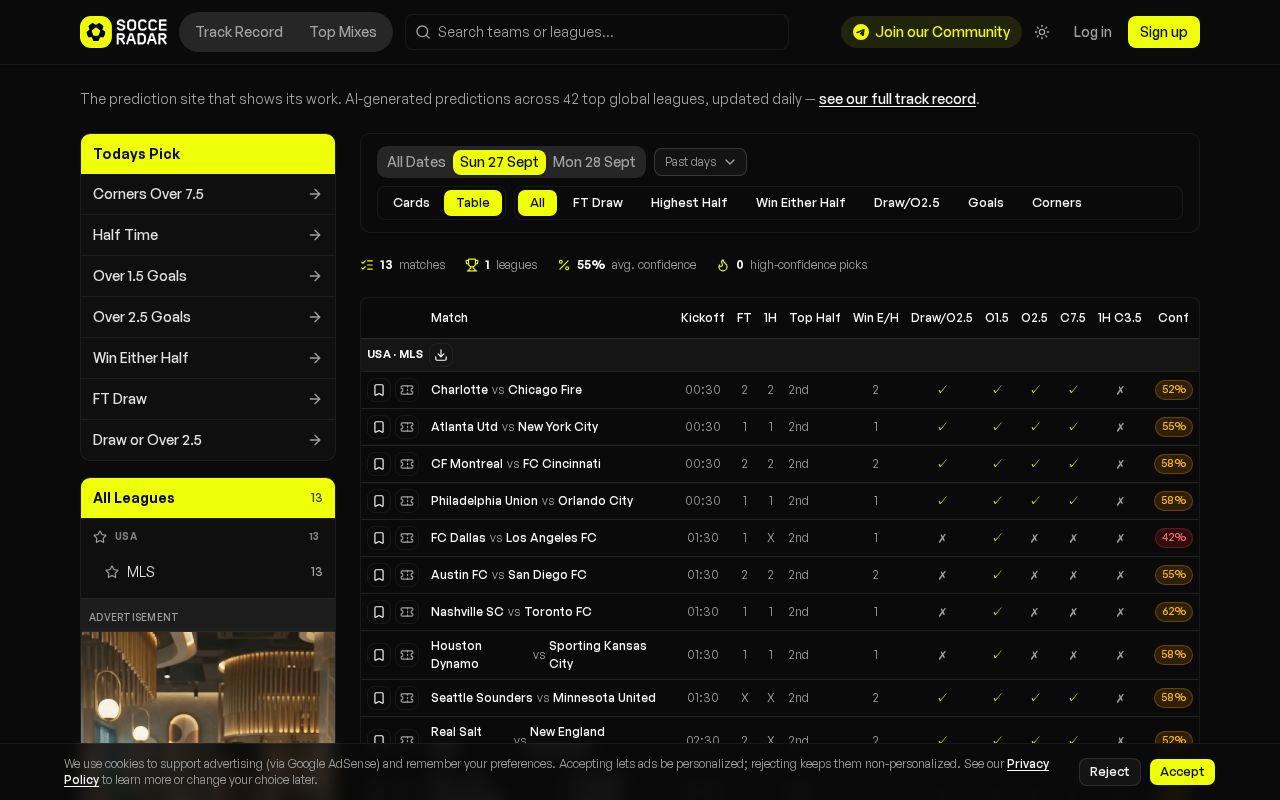The width and height of the screenshot is (1280, 800).
Task: Open the Top Mixes tab
Action: 343,32
